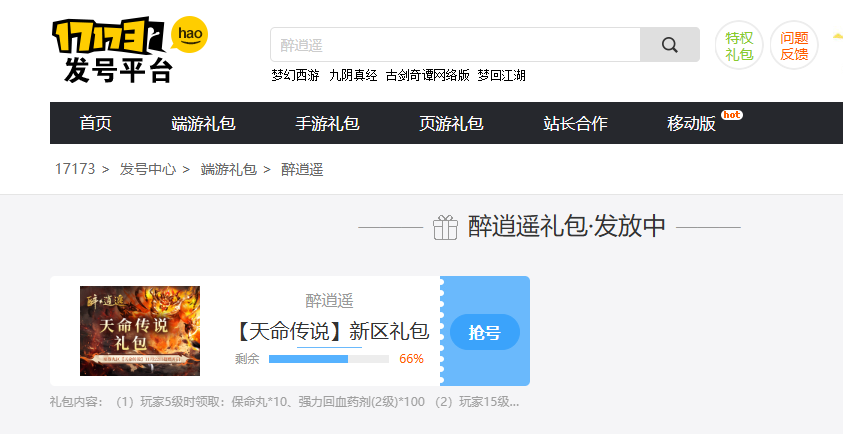Viewport: 843px width, 434px height.
Task: Open hot search link 梦回江湖
Action: click(501, 76)
